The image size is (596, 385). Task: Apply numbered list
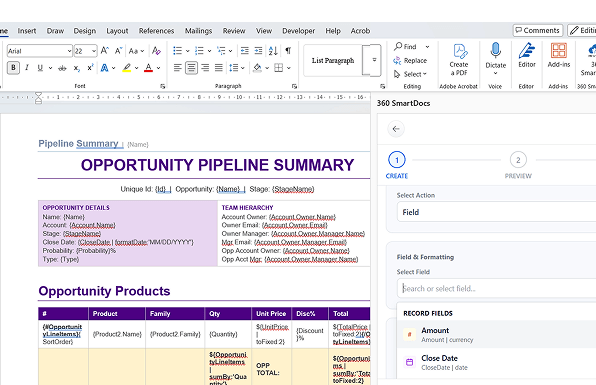(199, 51)
